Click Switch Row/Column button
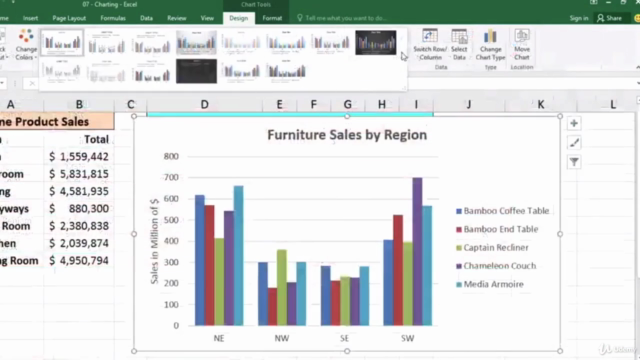This screenshot has width=640, height=360. (430, 45)
